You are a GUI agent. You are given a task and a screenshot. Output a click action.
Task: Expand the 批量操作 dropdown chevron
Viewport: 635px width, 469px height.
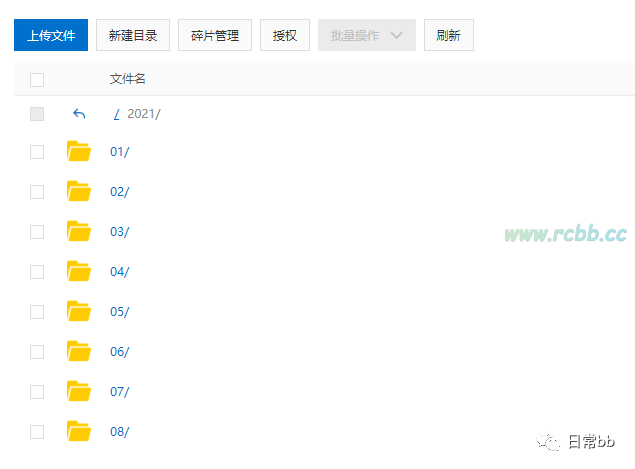(x=396, y=35)
